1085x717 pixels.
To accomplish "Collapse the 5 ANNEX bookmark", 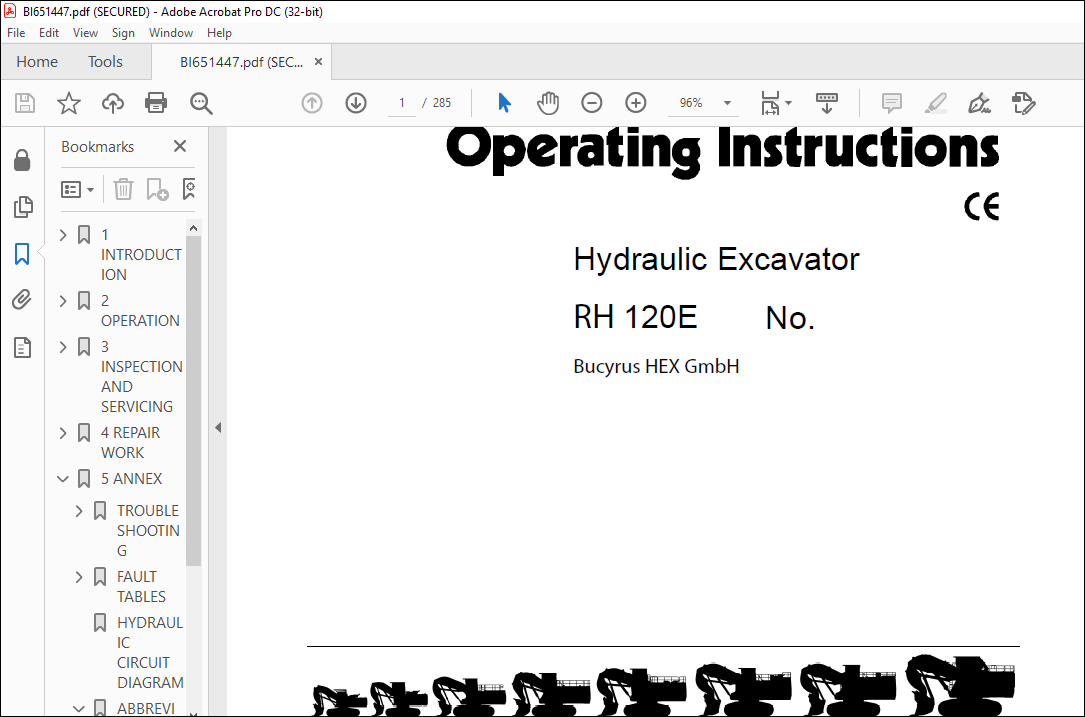I will click(x=63, y=479).
